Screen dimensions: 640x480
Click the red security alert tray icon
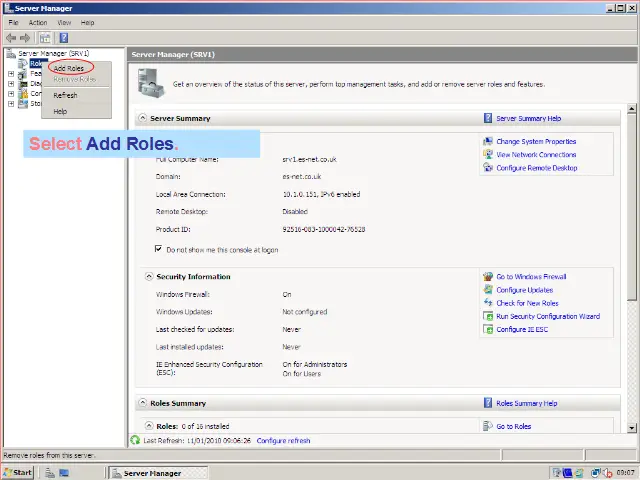pyautogui.click(x=607, y=473)
